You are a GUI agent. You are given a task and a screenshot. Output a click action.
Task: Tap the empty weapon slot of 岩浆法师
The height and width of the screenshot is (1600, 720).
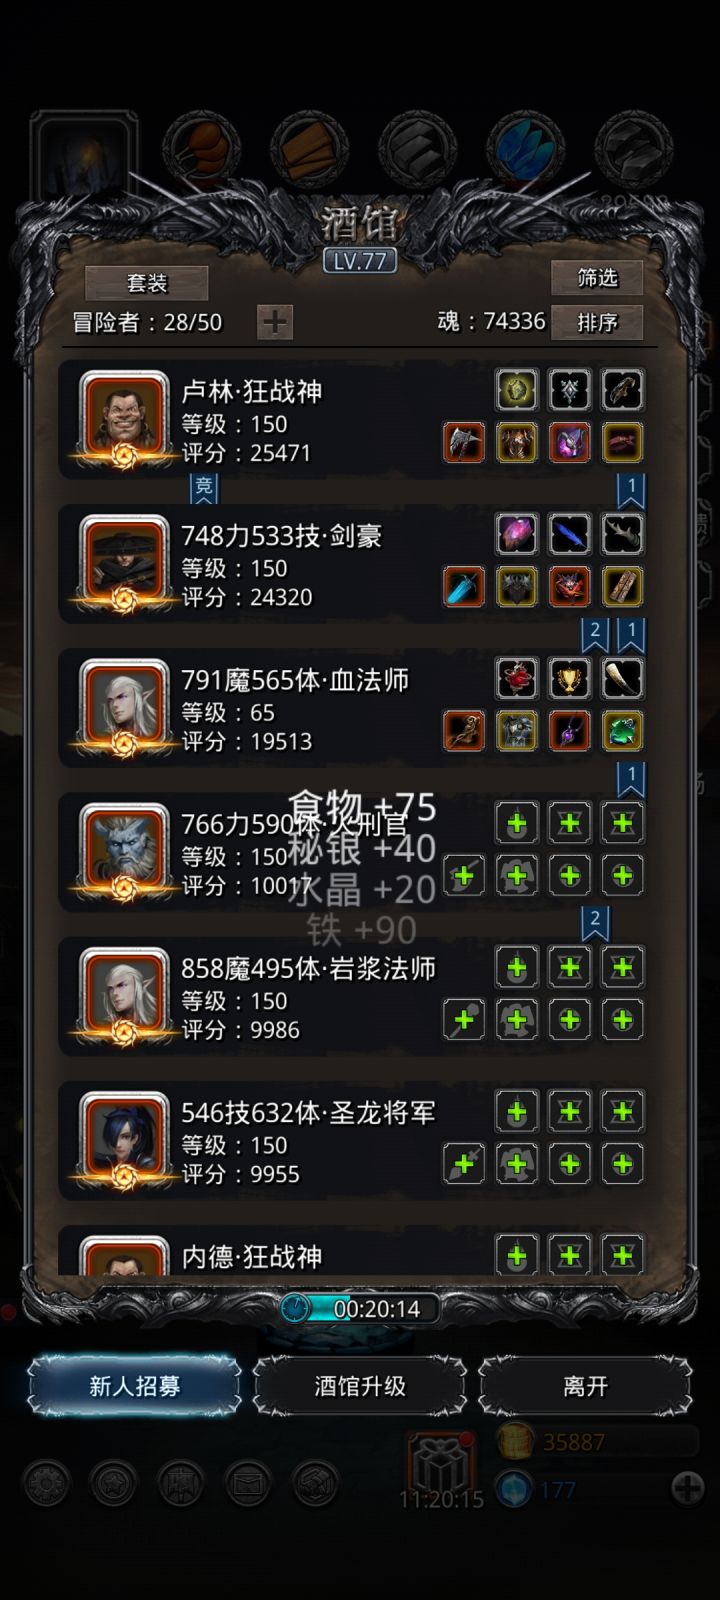click(464, 1020)
